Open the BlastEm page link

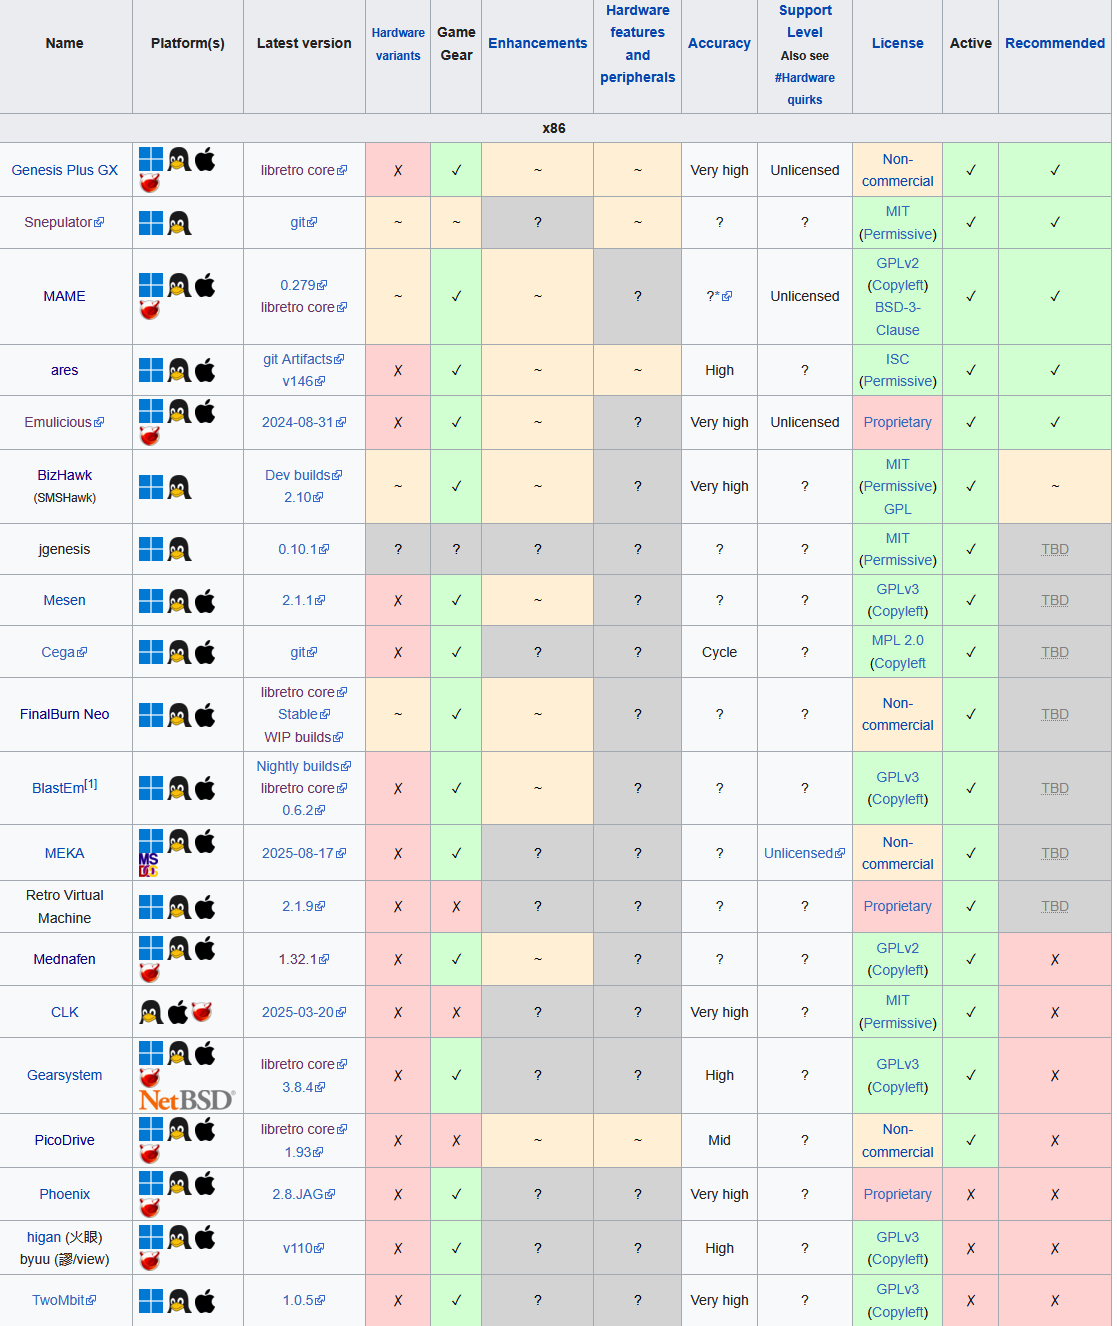58,788
